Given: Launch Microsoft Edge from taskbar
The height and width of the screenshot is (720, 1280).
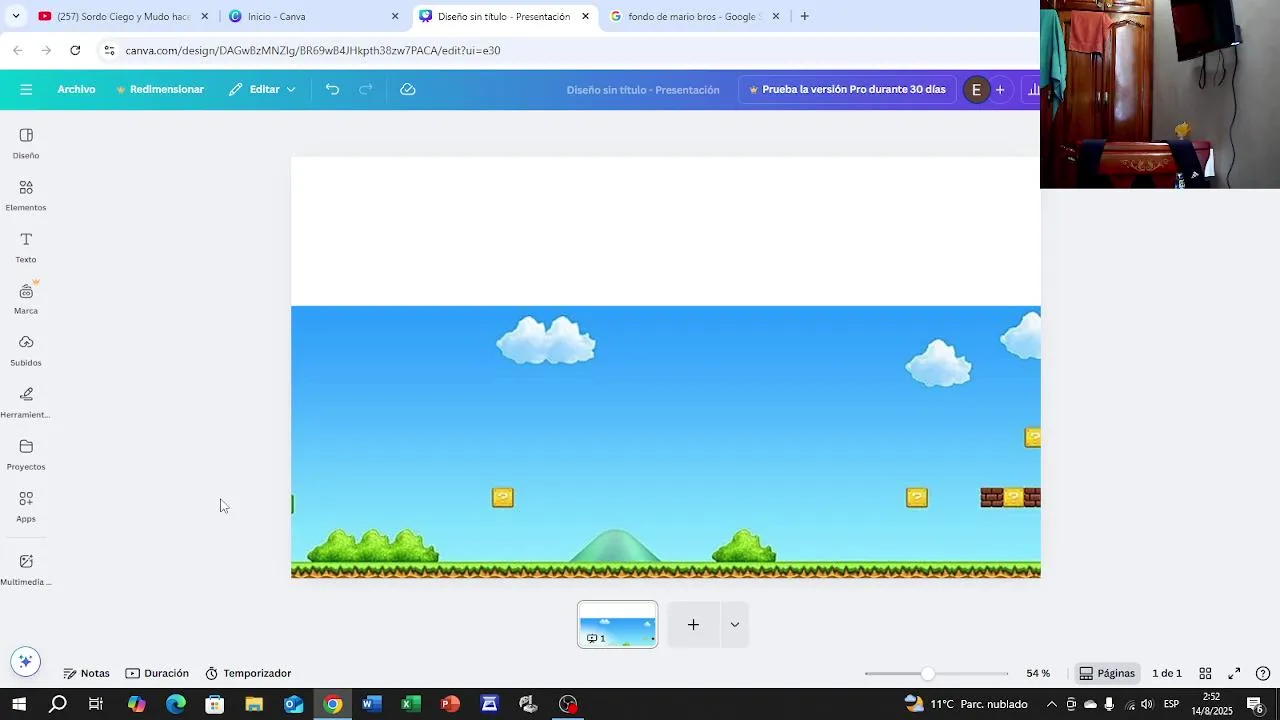Looking at the screenshot, I should point(176,704).
